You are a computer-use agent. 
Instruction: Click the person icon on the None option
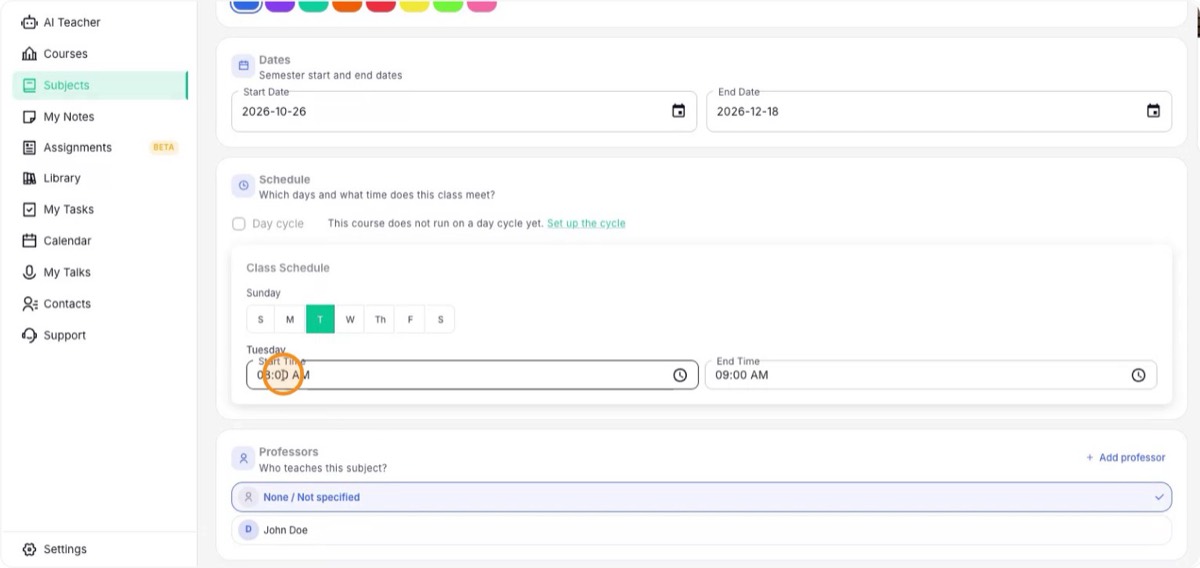click(x=249, y=497)
